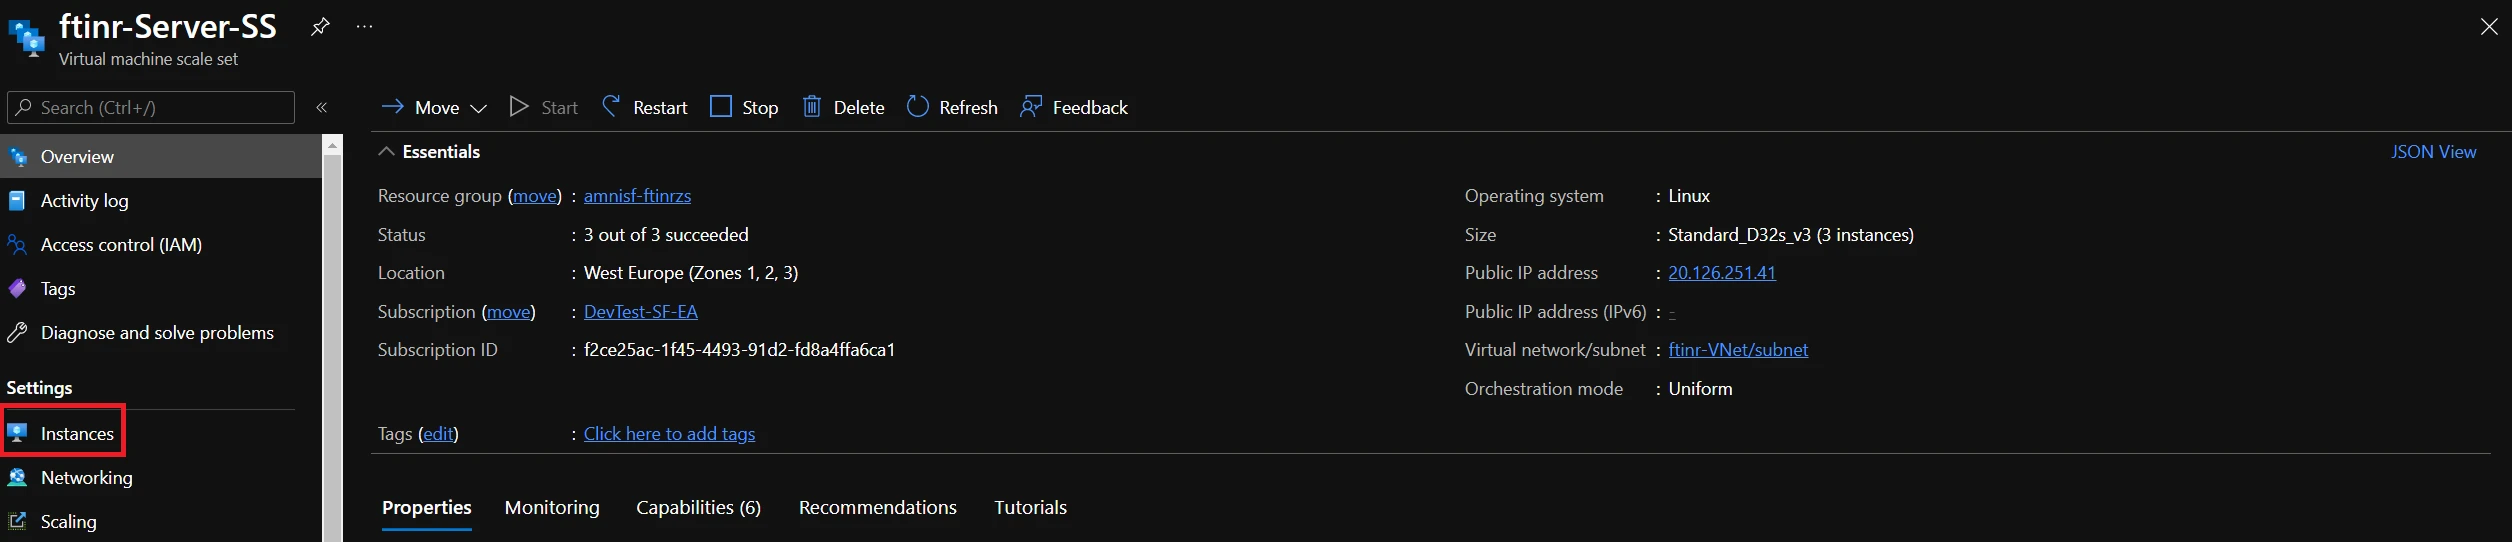Click the subscription ID f2ce25ac-1f45-4493-91d2-fd8a4ffa6ca1
The height and width of the screenshot is (542, 2512).
tap(739, 350)
